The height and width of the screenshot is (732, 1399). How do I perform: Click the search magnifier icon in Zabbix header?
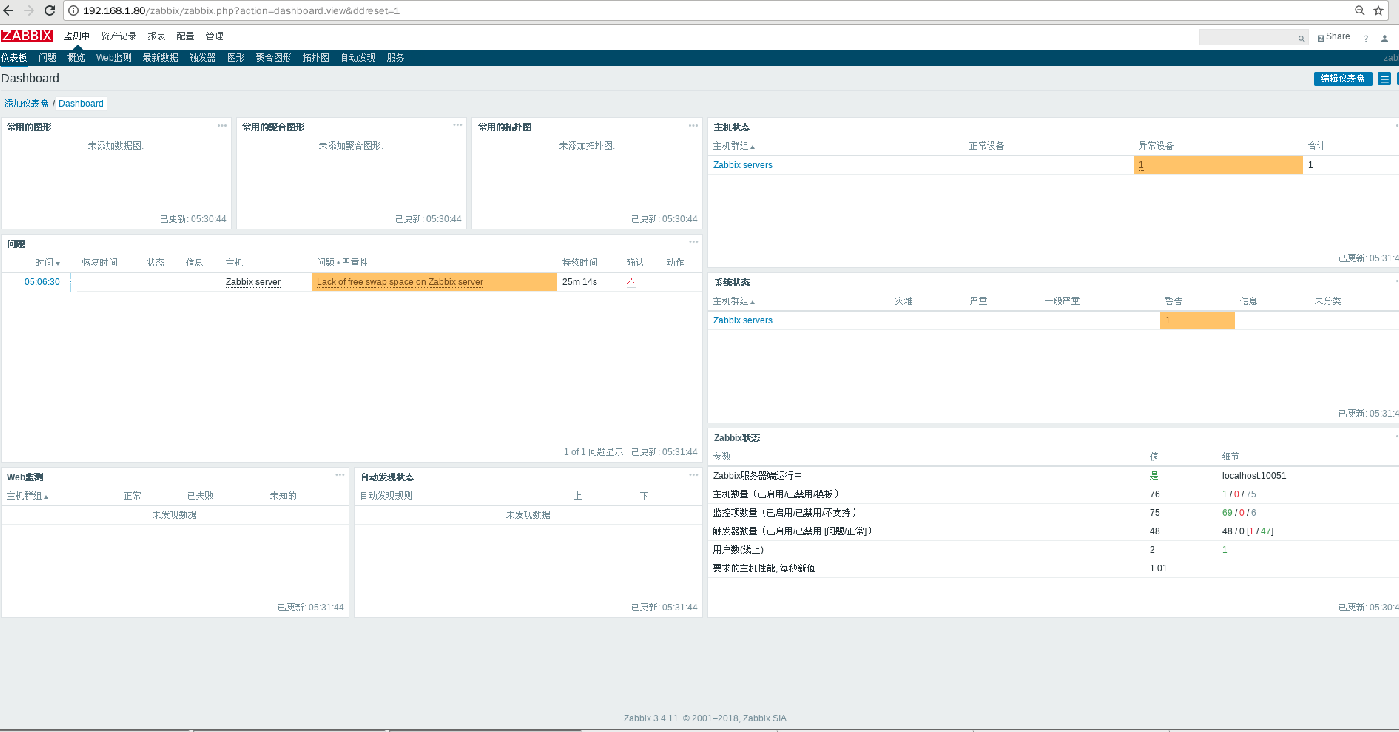point(1302,38)
